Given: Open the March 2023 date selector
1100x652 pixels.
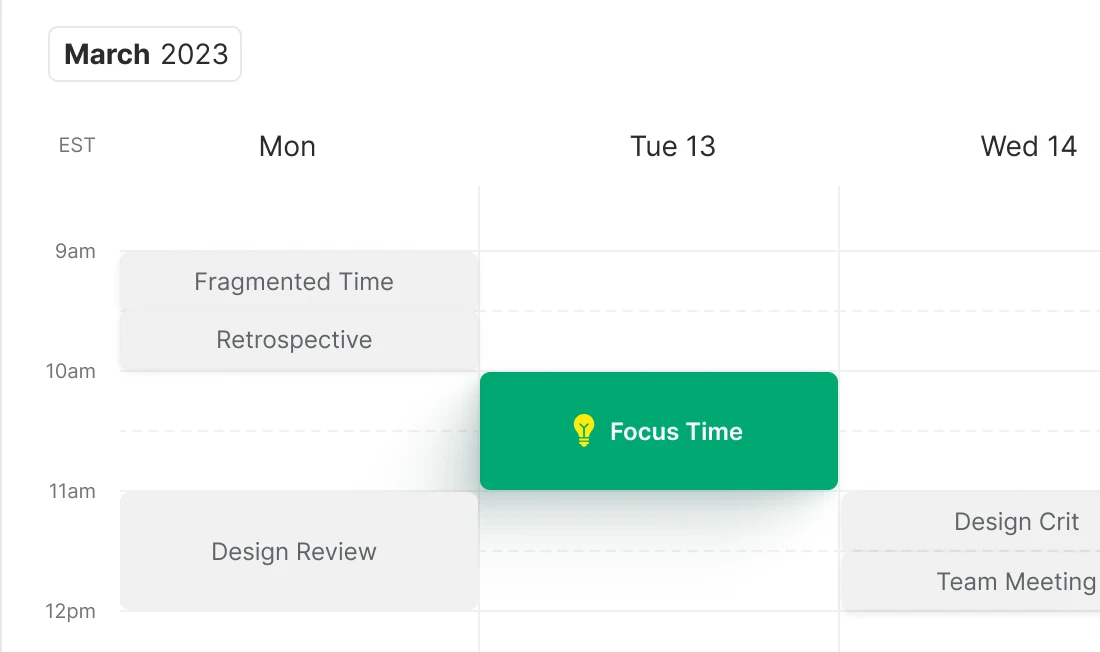Looking at the screenshot, I should [x=144, y=54].
